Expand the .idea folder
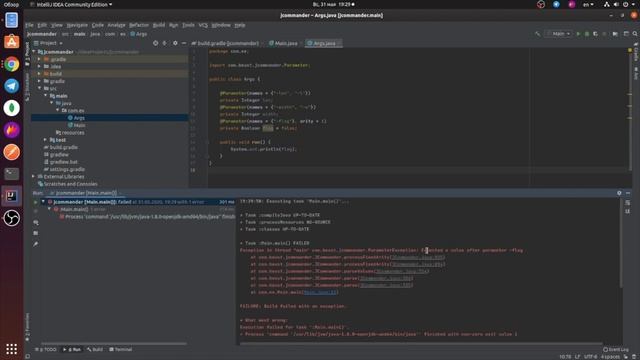The image size is (640, 360). click(x=39, y=67)
